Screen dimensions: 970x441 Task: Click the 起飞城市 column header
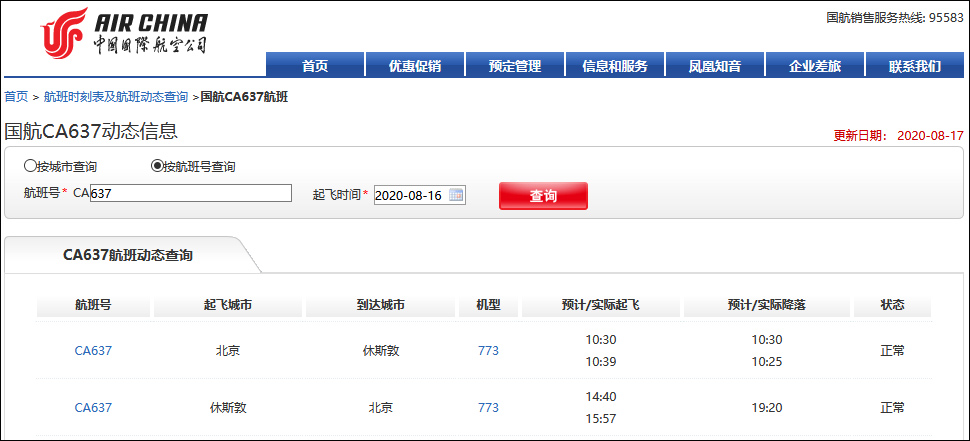pyautogui.click(x=228, y=305)
